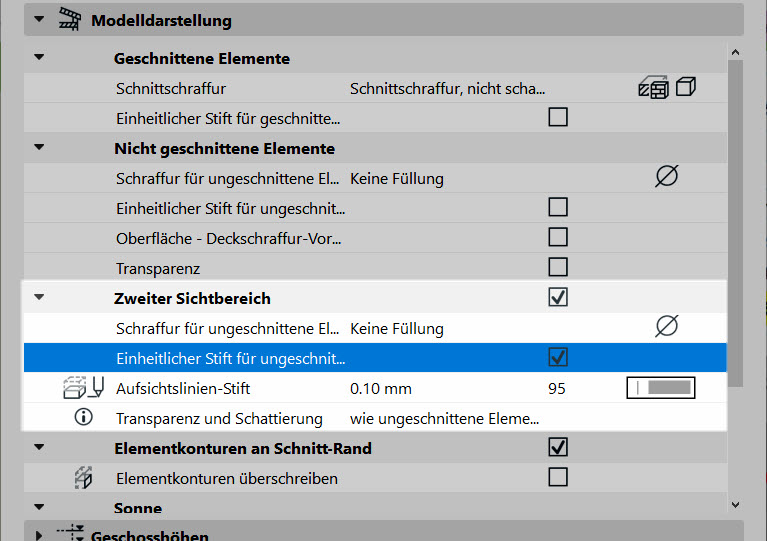Screen dimensions: 767x541
Task: Enable Einheitlicher Stift für geschnittene Elemente
Action: (558, 117)
